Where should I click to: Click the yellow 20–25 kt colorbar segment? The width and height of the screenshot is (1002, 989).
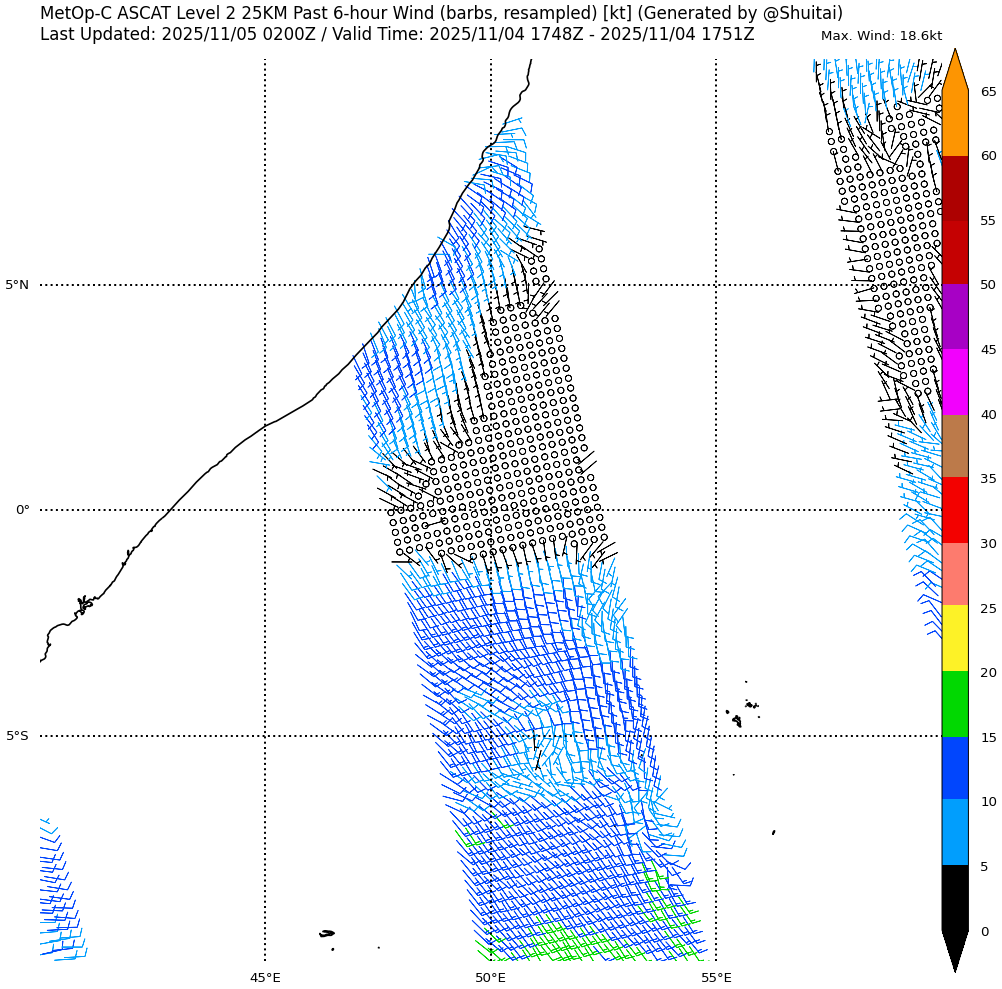(955, 638)
